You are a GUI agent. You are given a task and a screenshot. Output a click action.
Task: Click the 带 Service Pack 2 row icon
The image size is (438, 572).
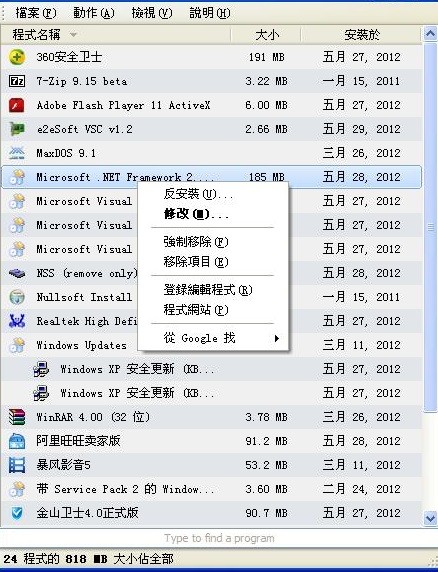pyautogui.click(x=17, y=489)
